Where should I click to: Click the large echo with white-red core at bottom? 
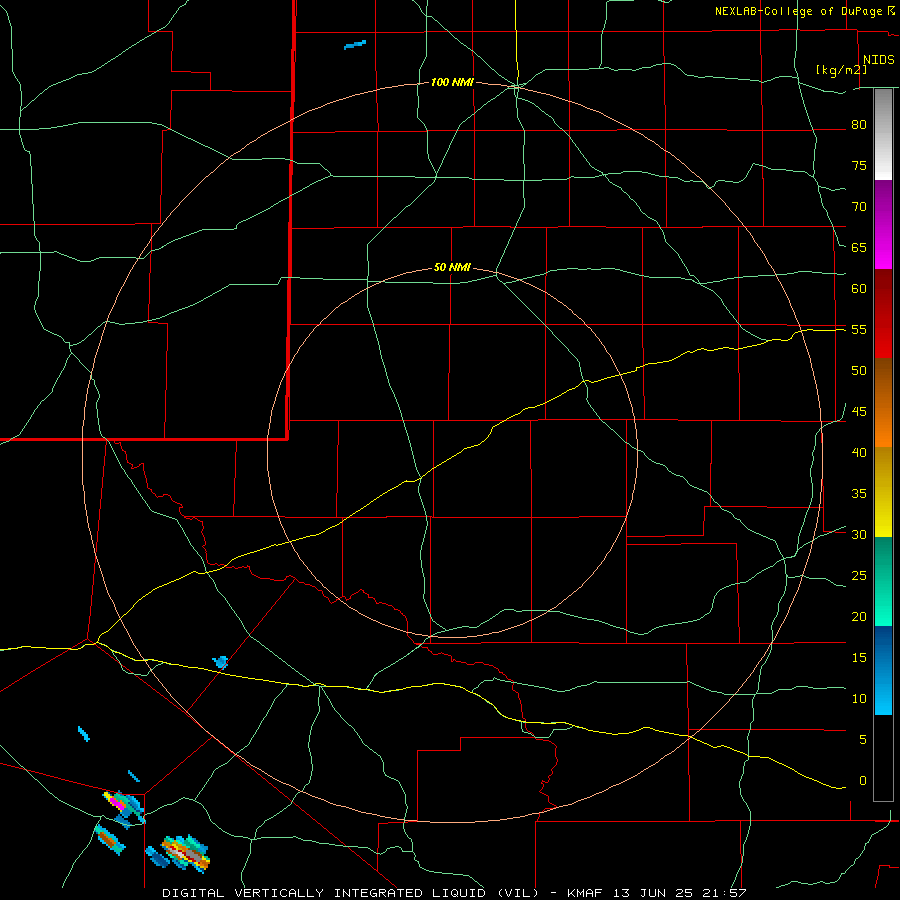pyautogui.click(x=185, y=854)
